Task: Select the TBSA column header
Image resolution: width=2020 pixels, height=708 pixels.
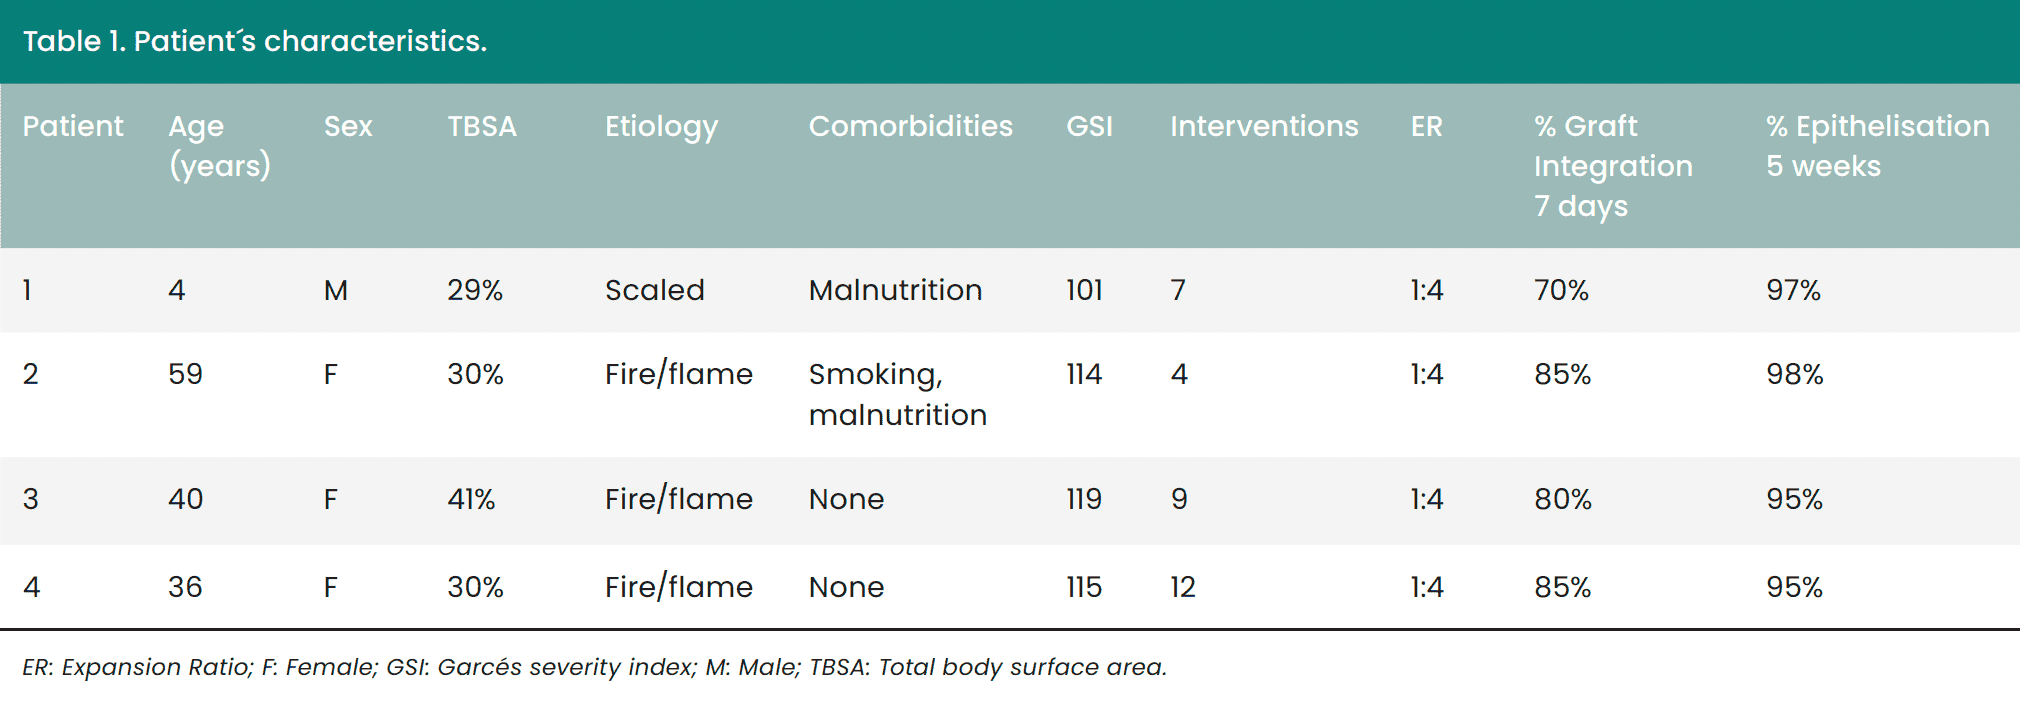Action: point(482,126)
